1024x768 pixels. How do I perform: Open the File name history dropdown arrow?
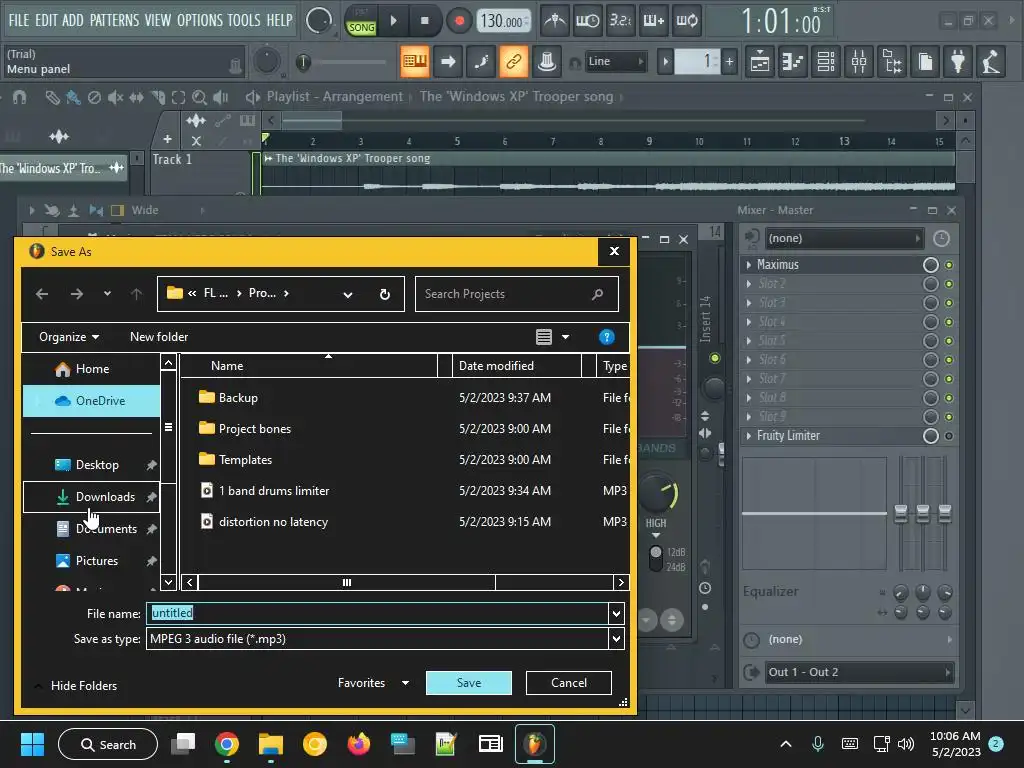pyautogui.click(x=616, y=613)
